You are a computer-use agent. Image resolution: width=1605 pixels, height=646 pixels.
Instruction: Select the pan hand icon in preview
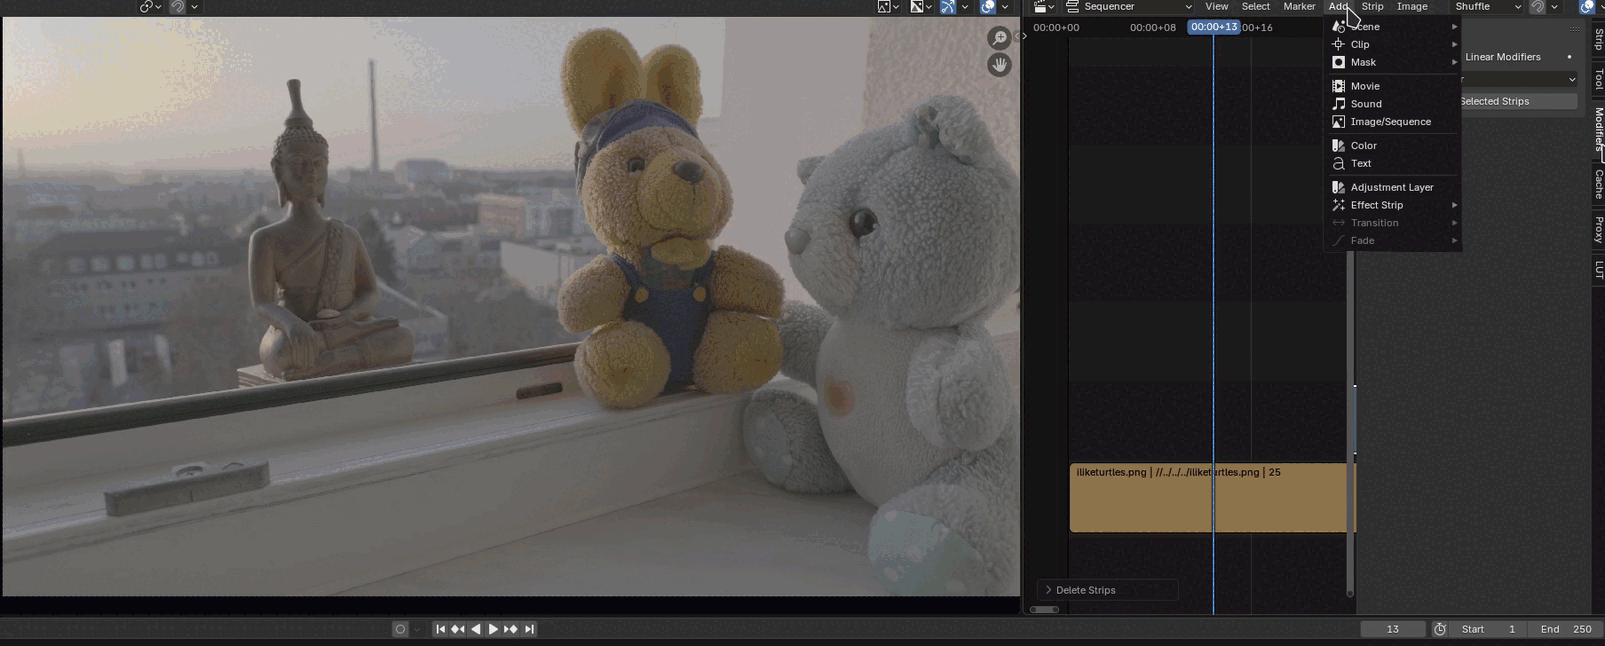point(999,65)
